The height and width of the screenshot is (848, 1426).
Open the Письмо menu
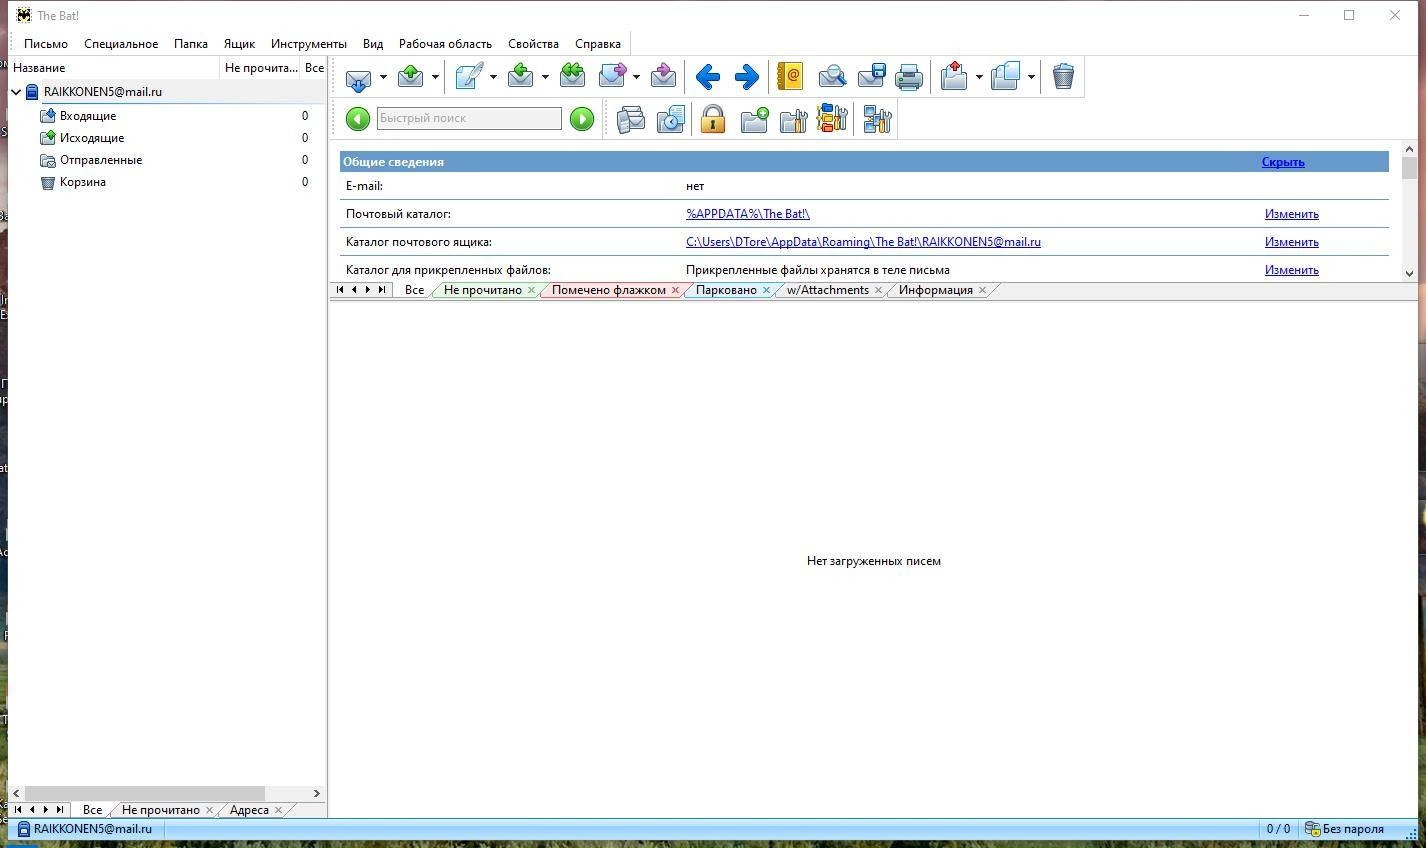46,44
